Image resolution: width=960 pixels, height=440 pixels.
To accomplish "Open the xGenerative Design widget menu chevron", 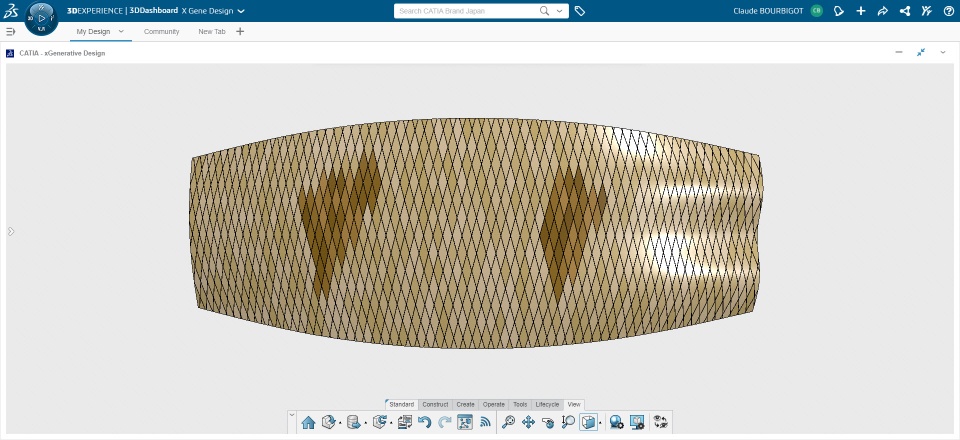I will (x=943, y=53).
